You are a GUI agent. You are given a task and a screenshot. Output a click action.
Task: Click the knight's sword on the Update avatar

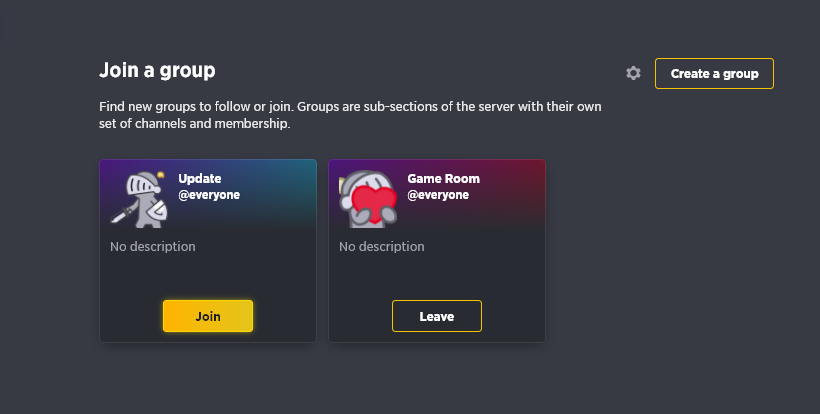click(x=122, y=214)
